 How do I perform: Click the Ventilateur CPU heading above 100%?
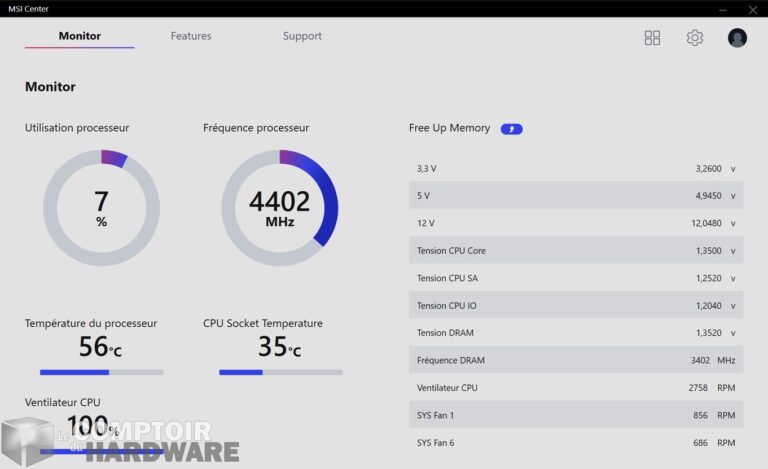pos(63,402)
